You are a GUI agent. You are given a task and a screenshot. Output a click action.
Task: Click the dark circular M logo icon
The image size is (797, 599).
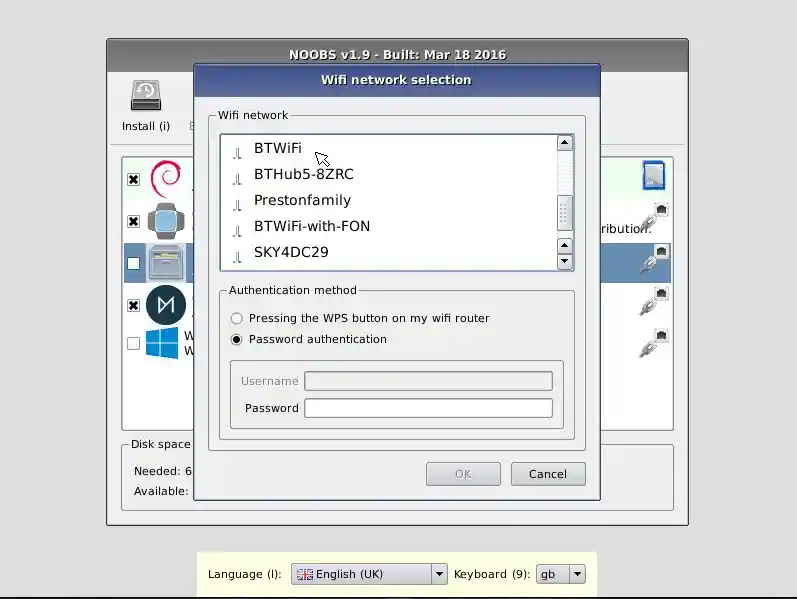pyautogui.click(x=166, y=305)
